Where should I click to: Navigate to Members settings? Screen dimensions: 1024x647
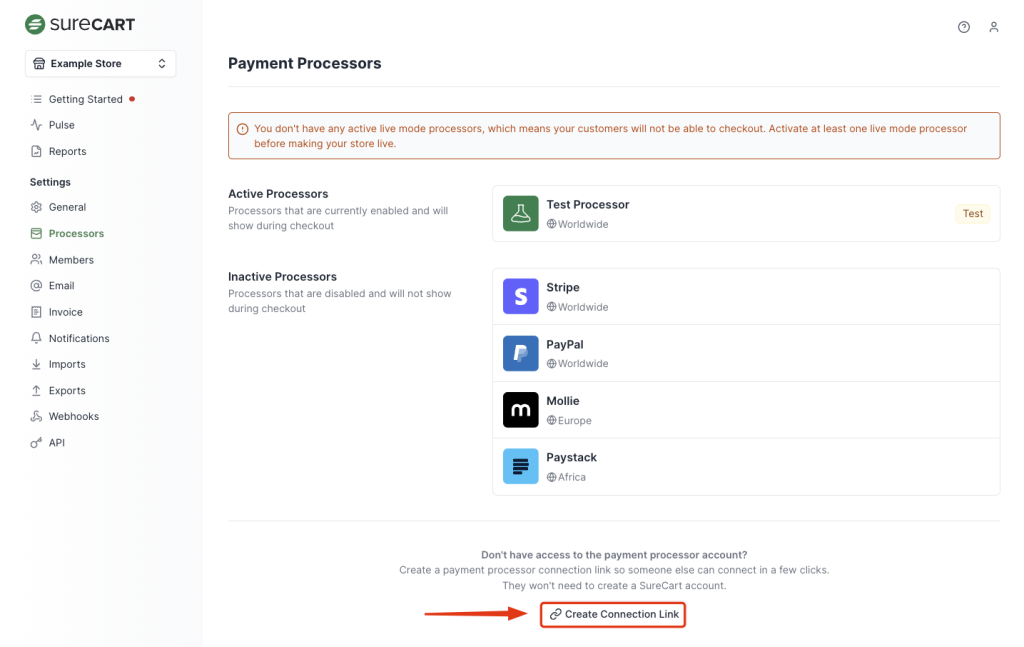tap(71, 260)
